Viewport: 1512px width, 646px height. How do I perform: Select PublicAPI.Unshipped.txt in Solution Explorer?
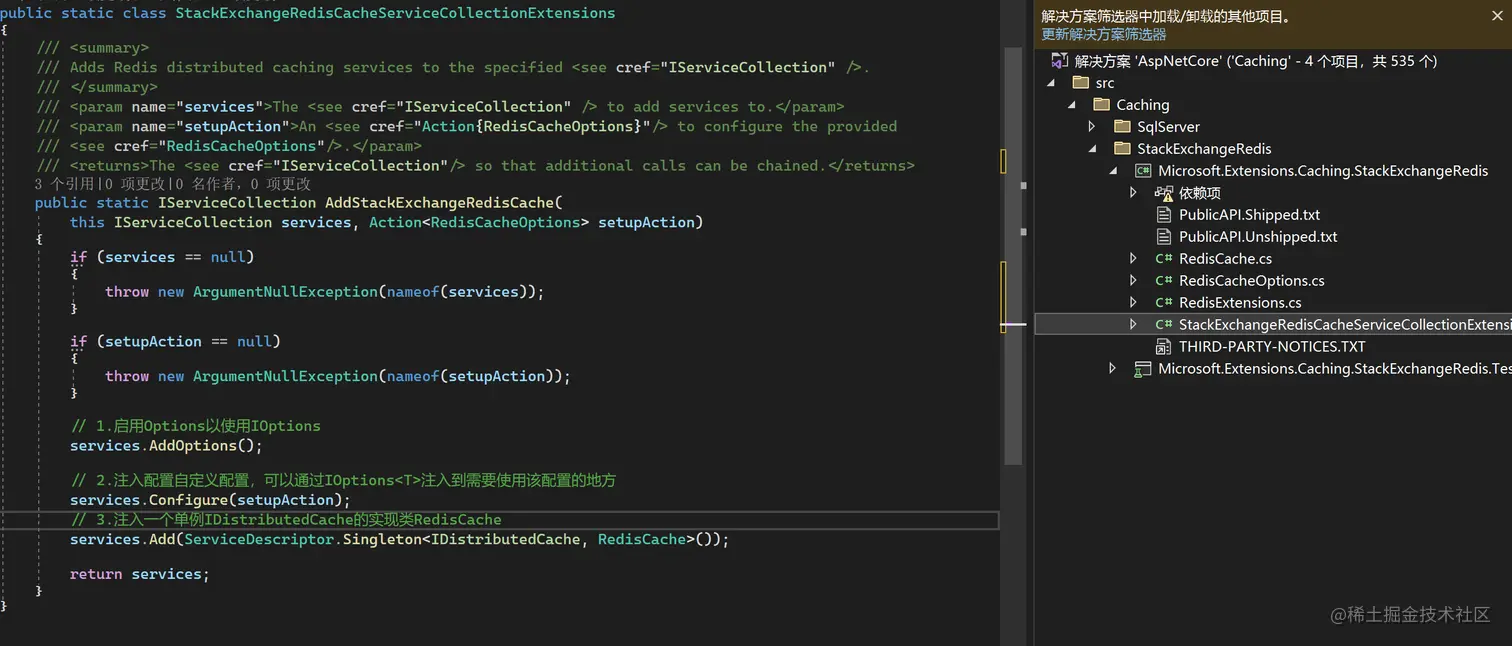point(1258,237)
